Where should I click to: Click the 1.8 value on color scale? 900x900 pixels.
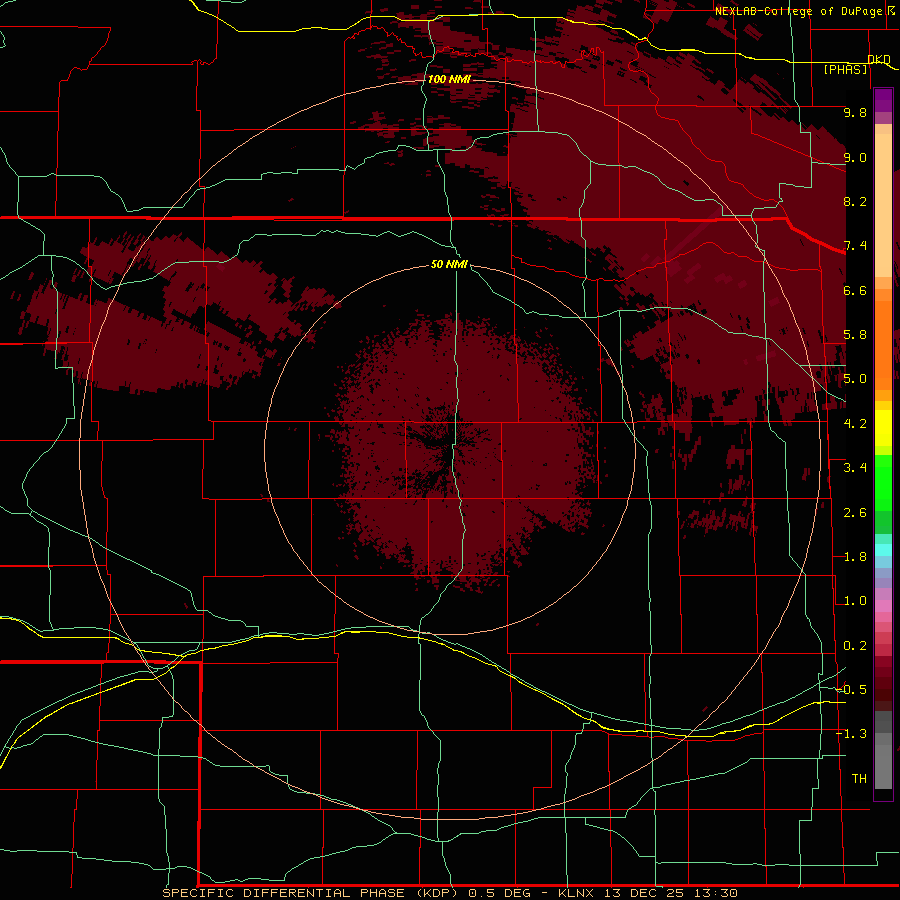tap(855, 557)
